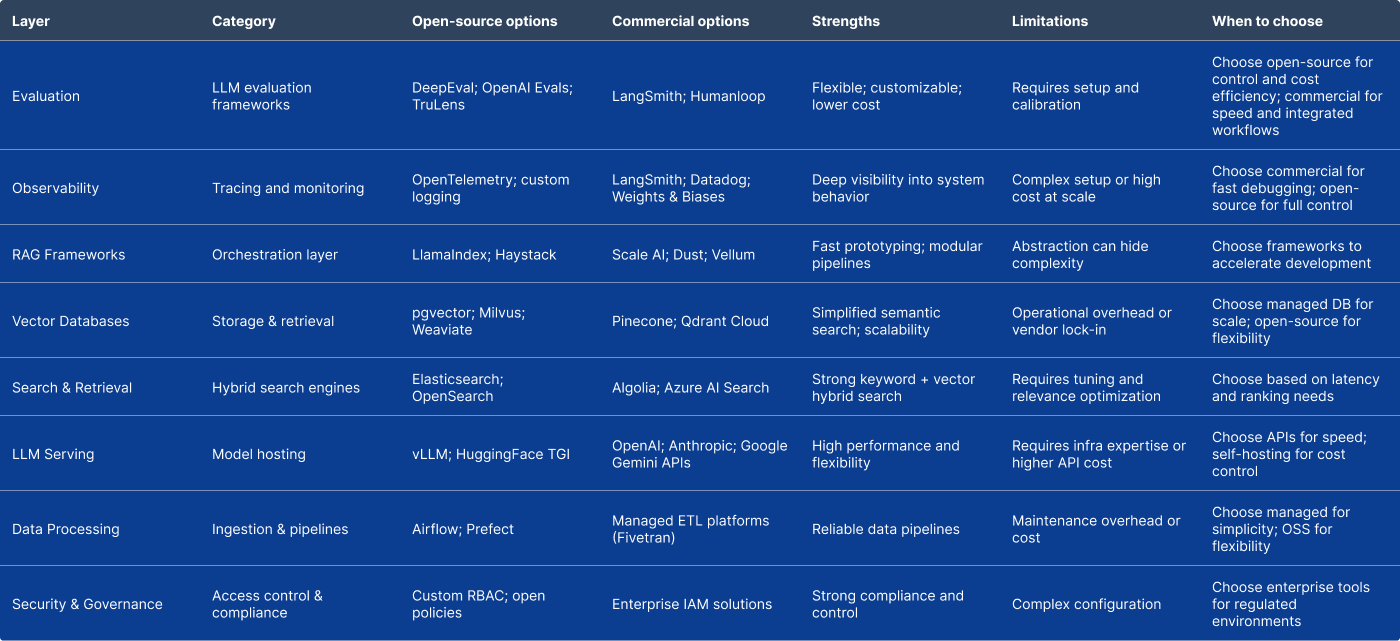1400x641 pixels.
Task: Click 'Storage & retrieval' category cell
Action: 273,321
